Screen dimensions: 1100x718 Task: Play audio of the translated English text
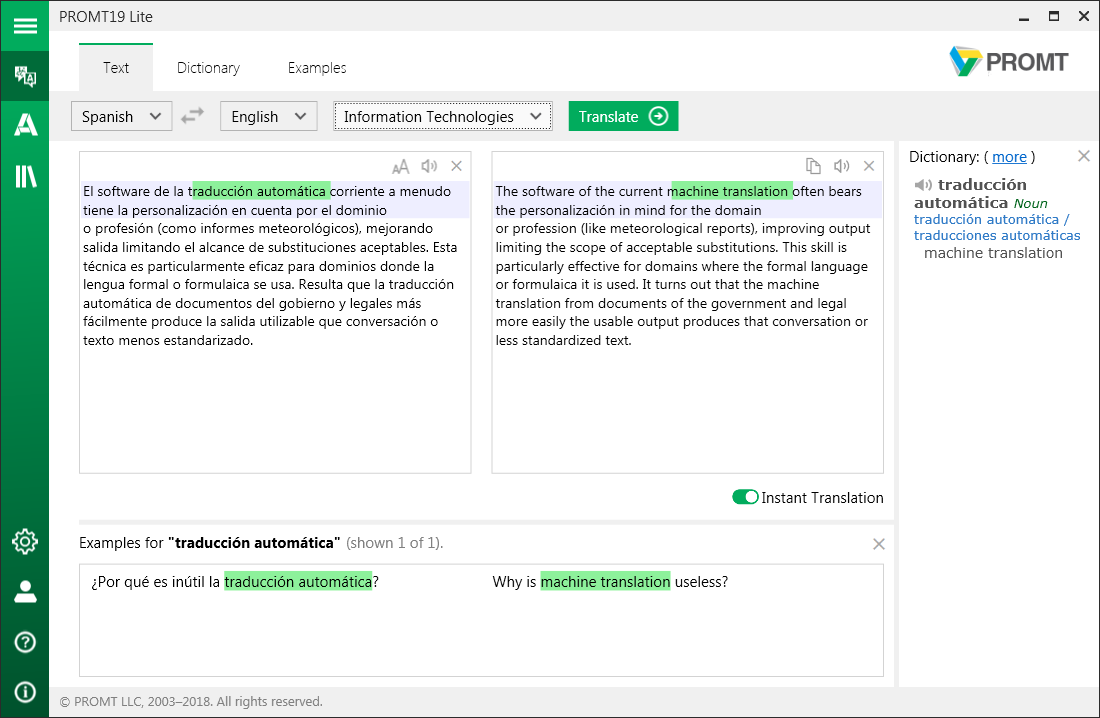click(841, 167)
